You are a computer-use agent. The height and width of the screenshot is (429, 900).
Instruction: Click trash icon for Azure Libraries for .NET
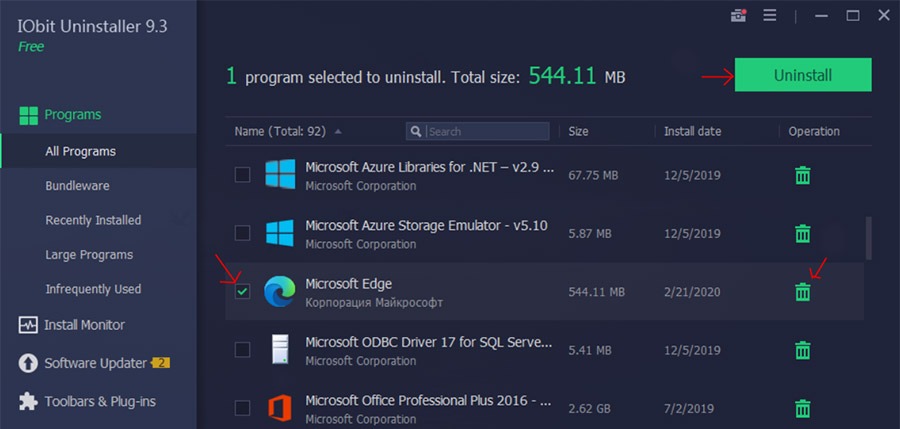(802, 175)
